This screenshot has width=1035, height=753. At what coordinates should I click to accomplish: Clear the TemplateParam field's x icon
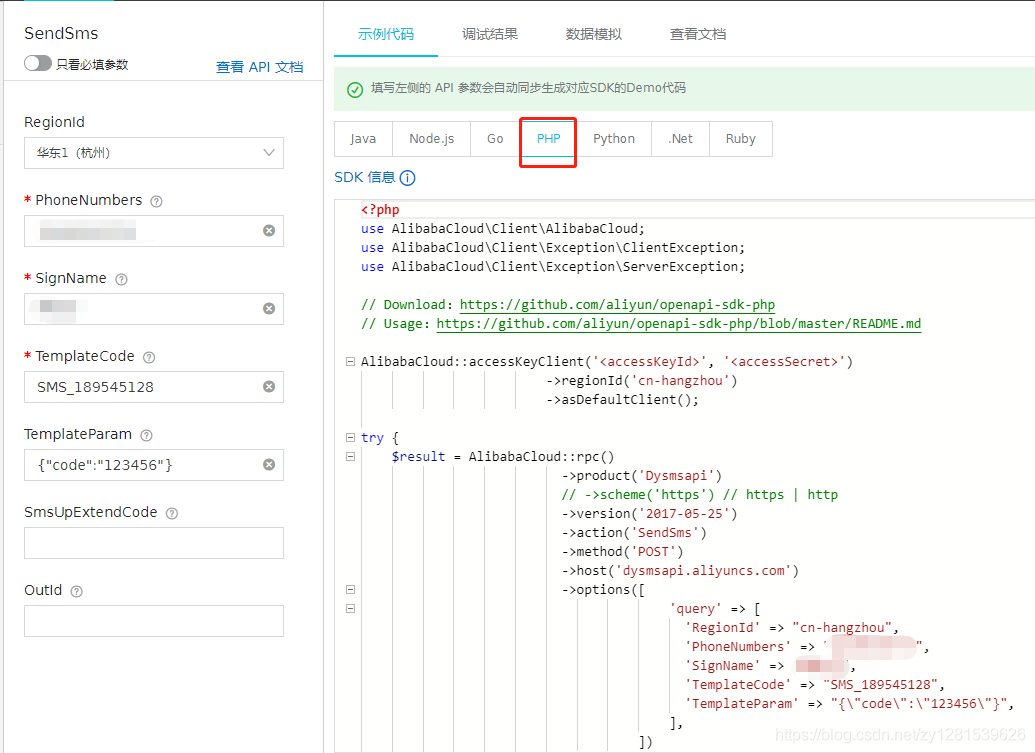pyautogui.click(x=268, y=465)
